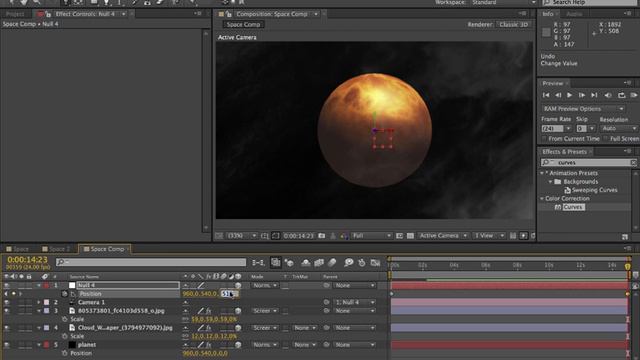The image size is (640, 360).
Task: Collapse the Color Correction effects category
Action: pyautogui.click(x=542, y=199)
